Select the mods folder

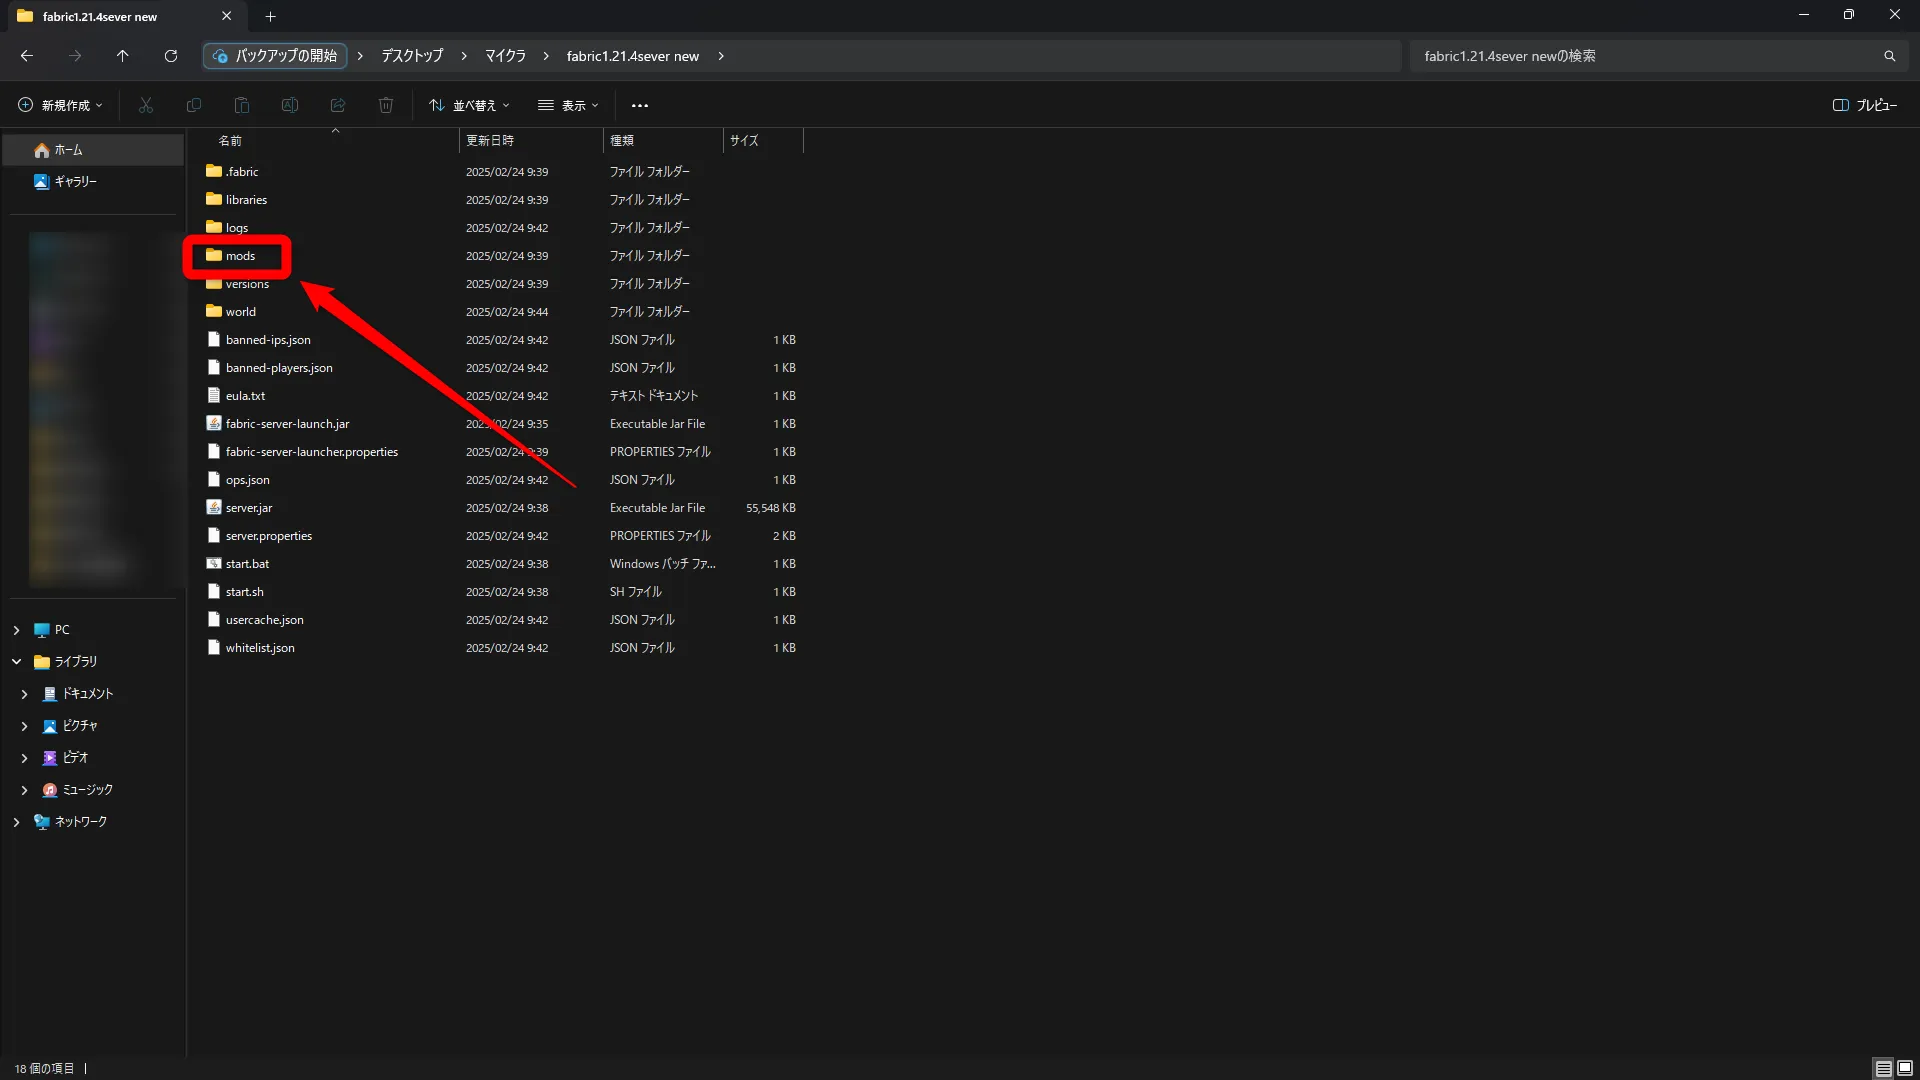tap(240, 256)
